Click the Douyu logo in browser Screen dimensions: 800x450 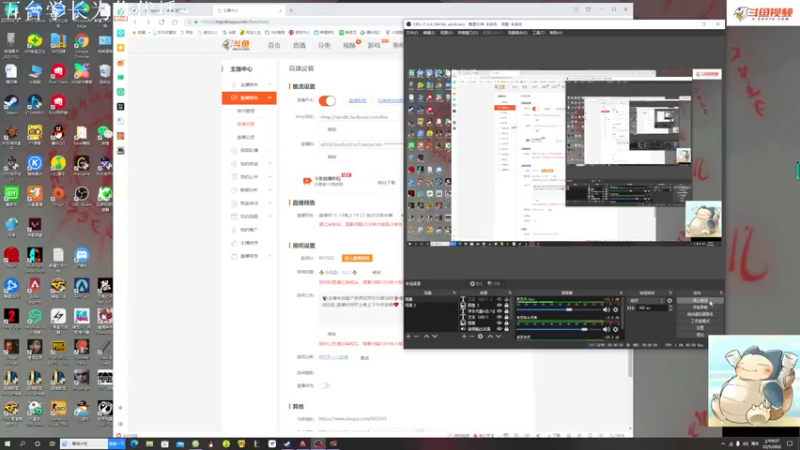coord(236,45)
